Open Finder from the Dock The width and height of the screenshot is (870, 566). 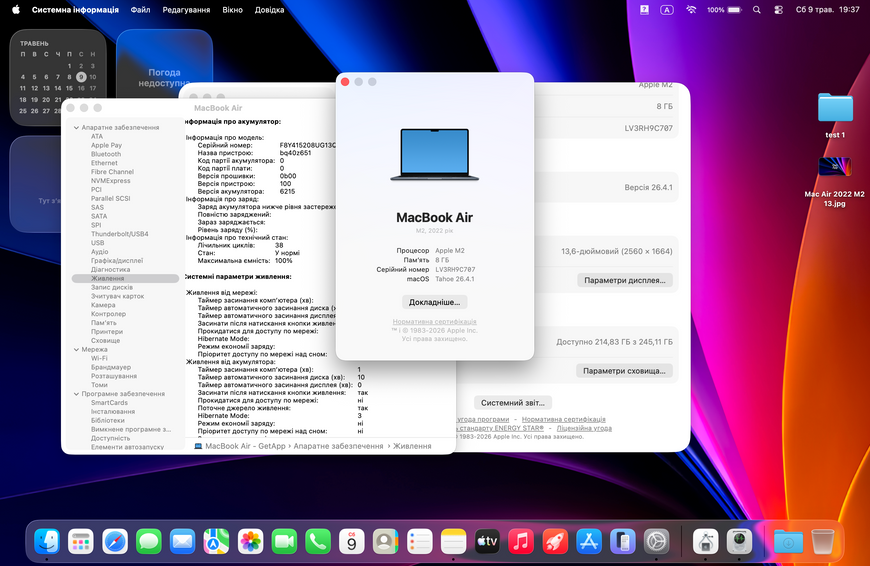click(x=47, y=541)
